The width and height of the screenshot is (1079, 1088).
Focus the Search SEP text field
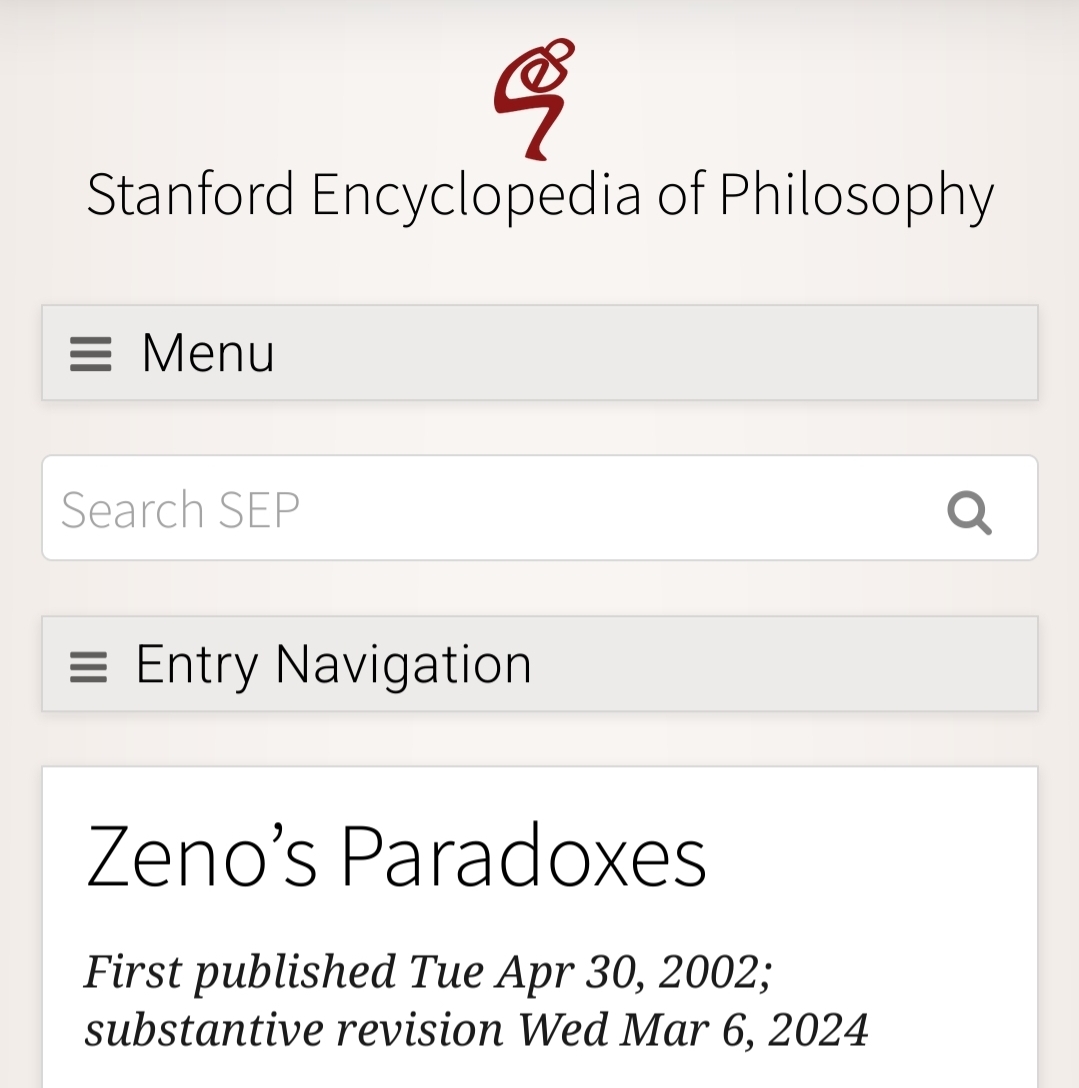coord(480,509)
